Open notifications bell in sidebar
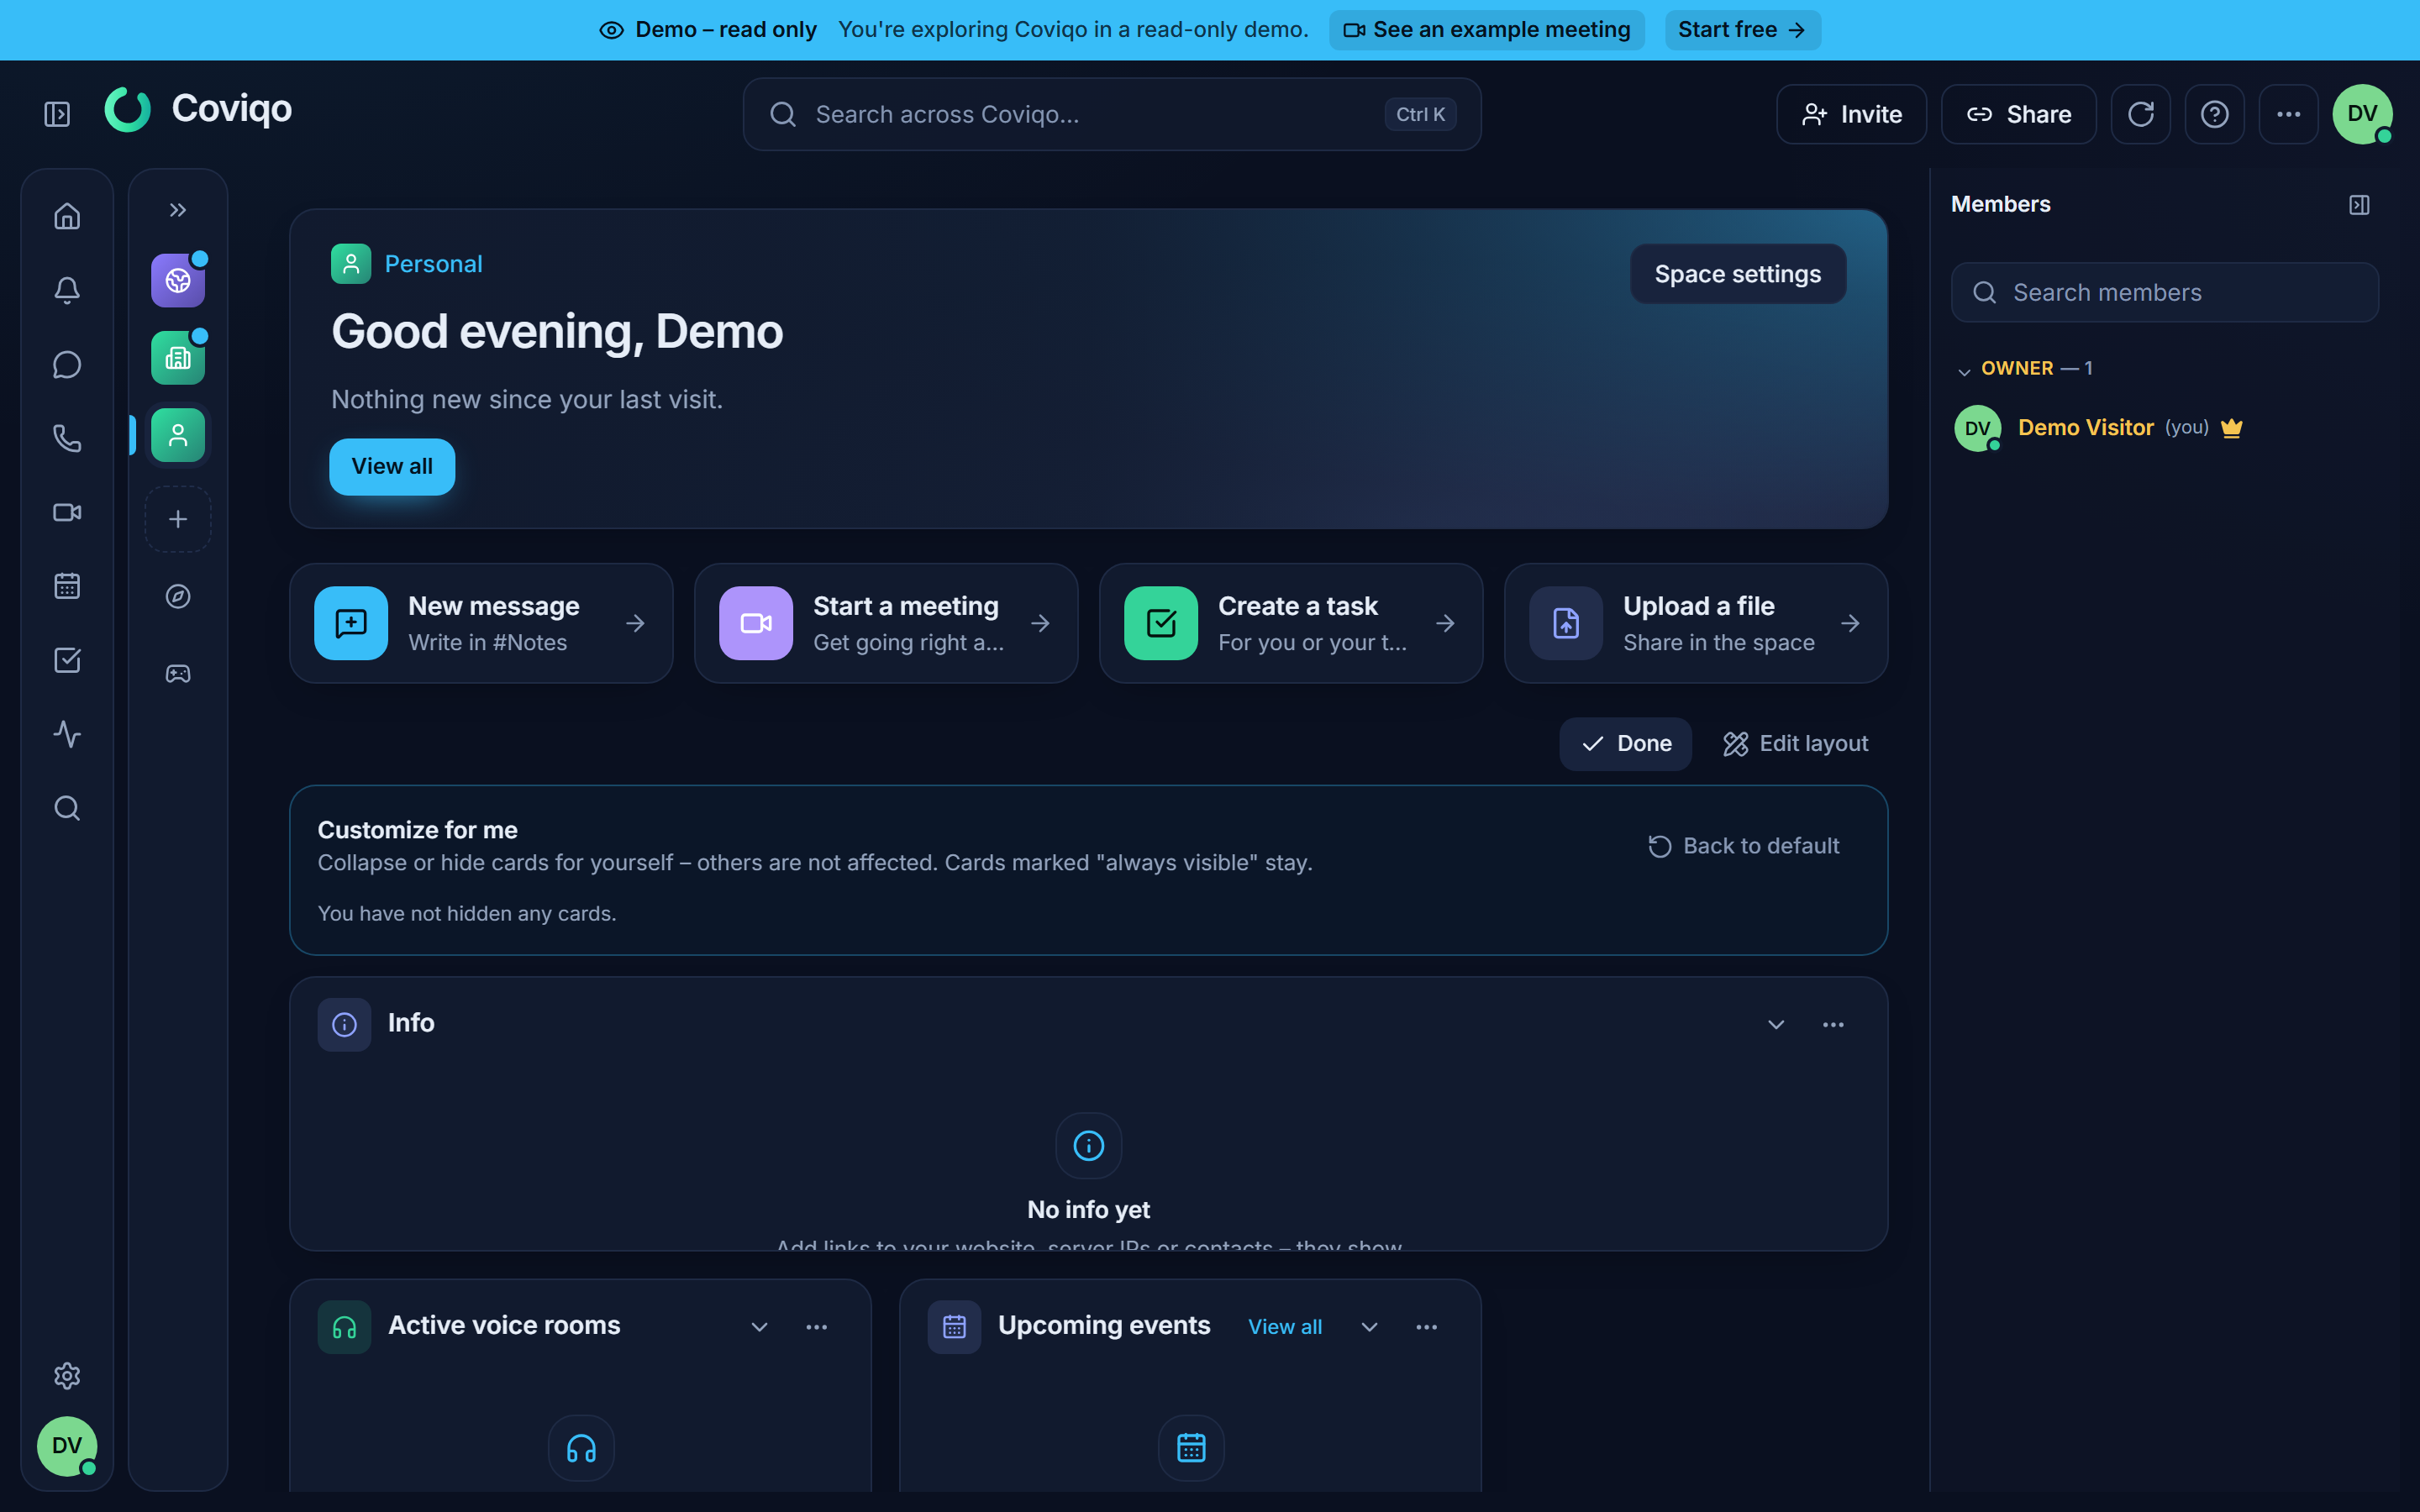The height and width of the screenshot is (1512, 2420). tap(67, 290)
